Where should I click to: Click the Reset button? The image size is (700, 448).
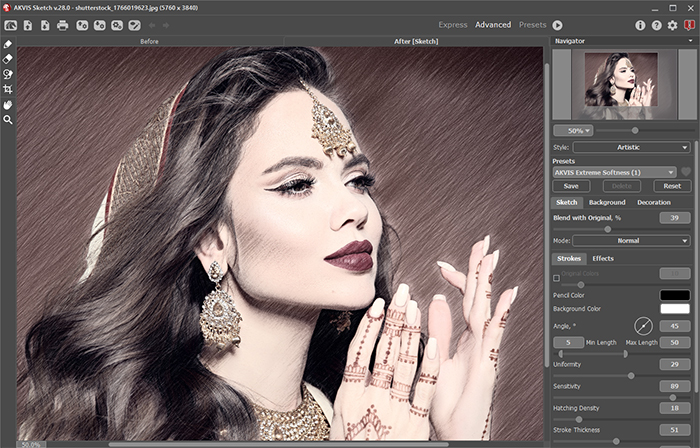(x=672, y=186)
